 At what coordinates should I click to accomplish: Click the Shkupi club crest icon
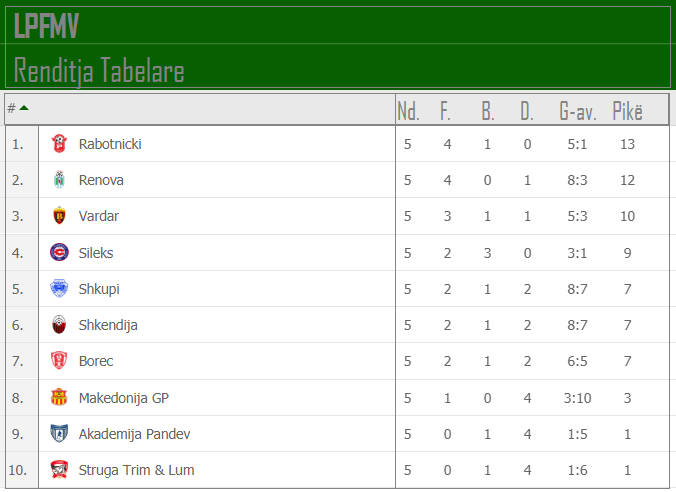(59, 289)
